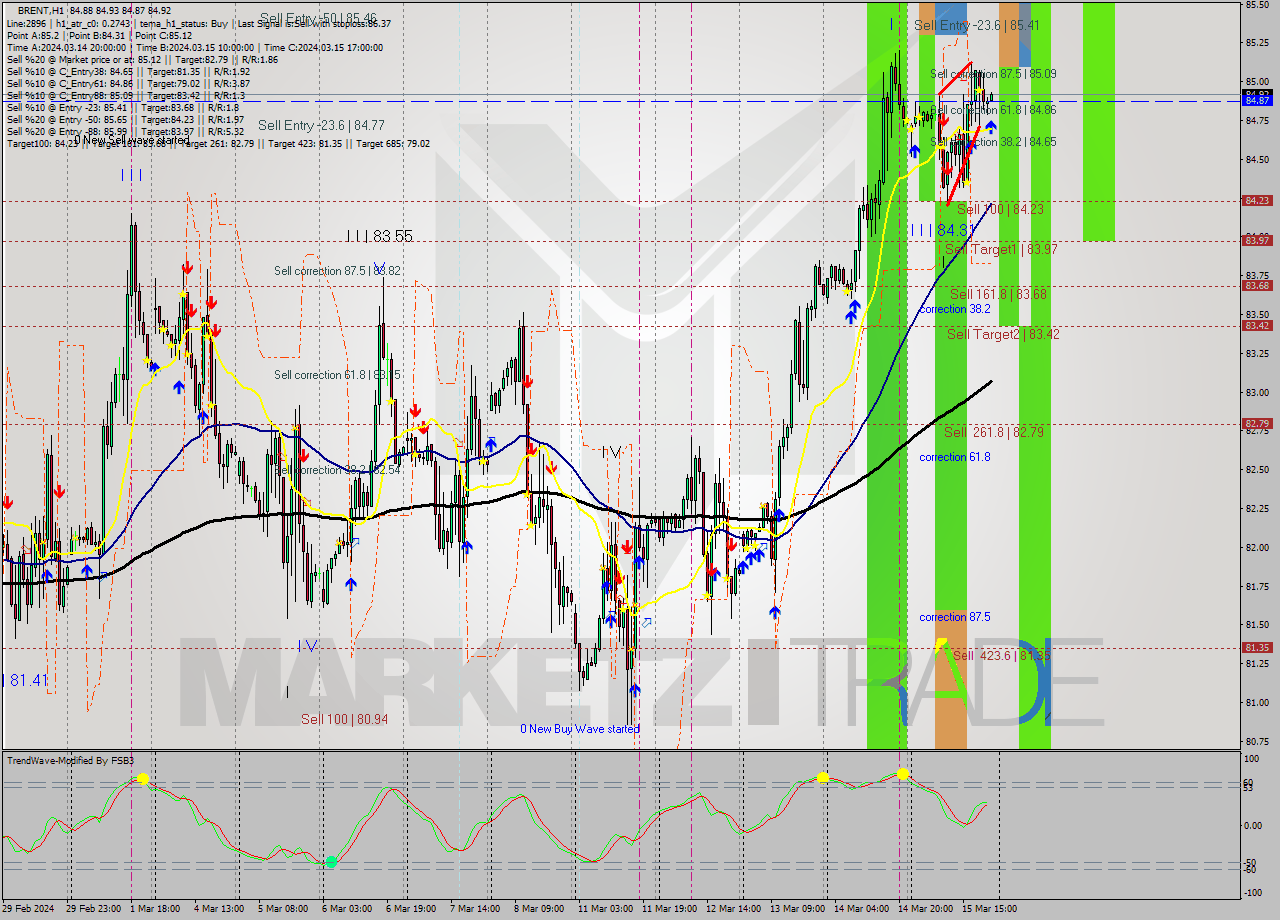The width and height of the screenshot is (1280, 920).
Task: Click the 'Sell Entry -23.6 | 85.41' label
Action: [976, 25]
